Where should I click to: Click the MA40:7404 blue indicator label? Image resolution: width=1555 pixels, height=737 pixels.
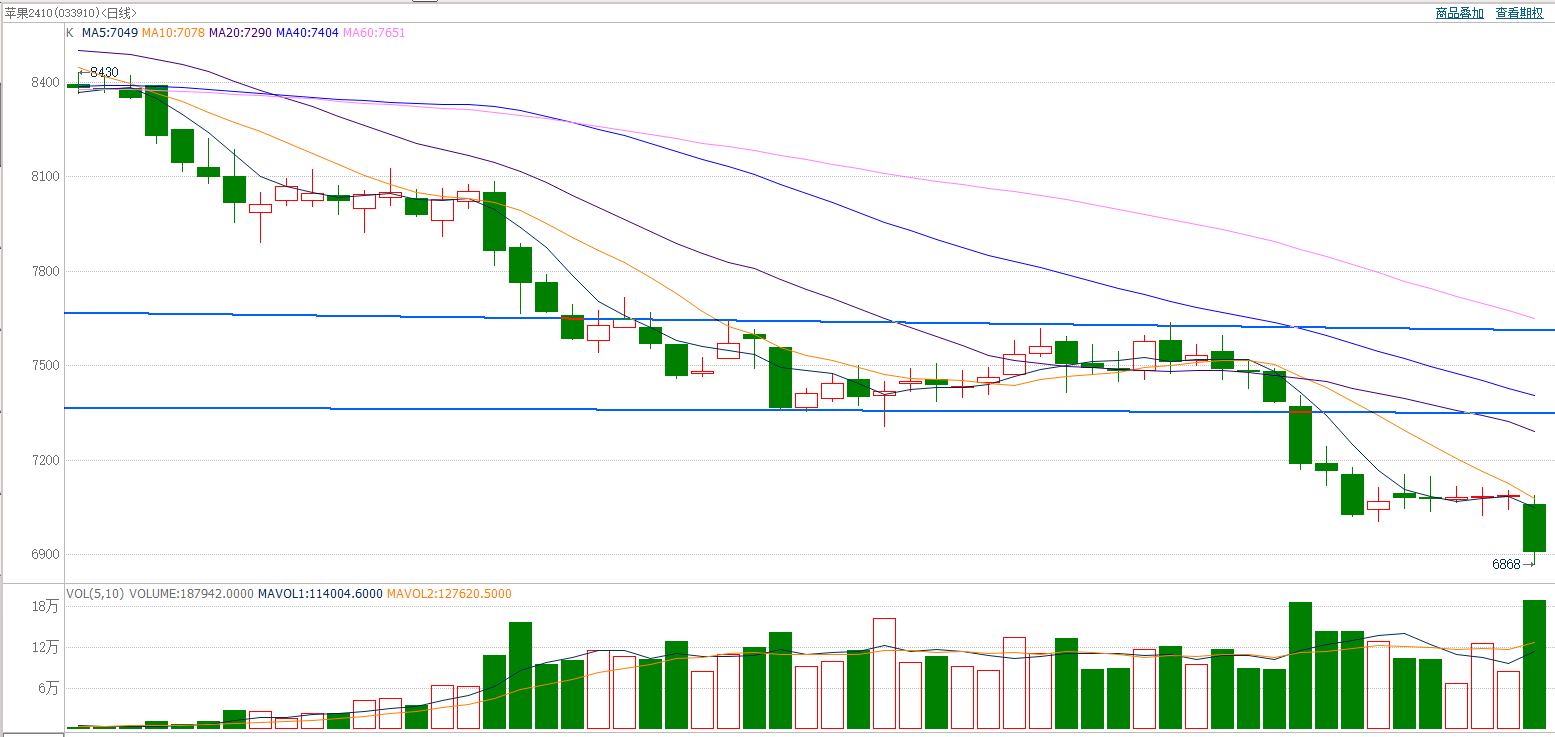(307, 33)
